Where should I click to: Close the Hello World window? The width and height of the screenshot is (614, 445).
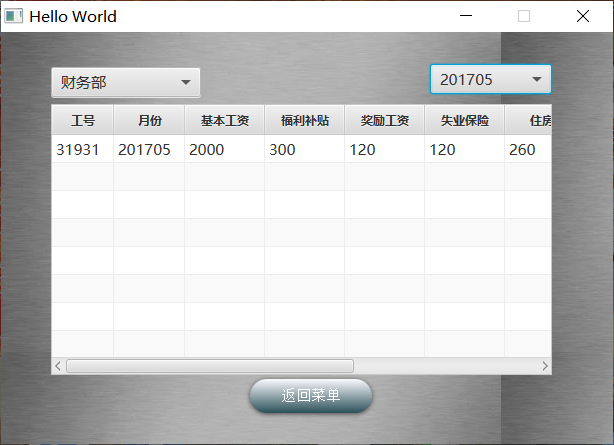click(x=583, y=16)
